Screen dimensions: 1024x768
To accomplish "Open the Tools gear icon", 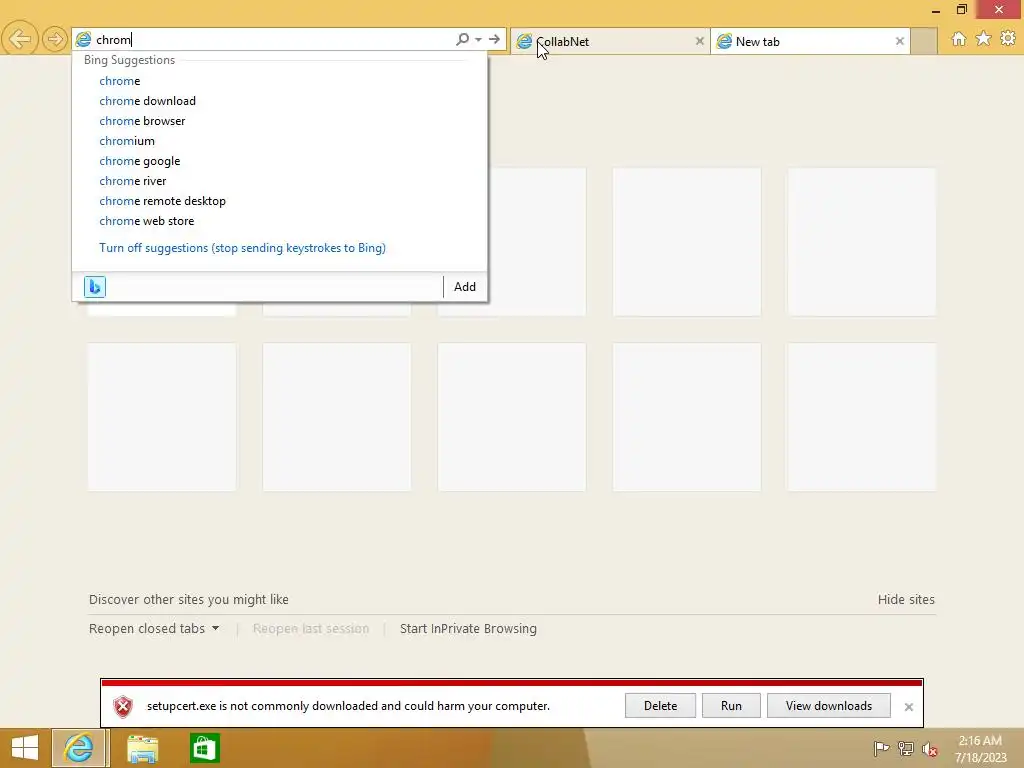I will (1008, 39).
